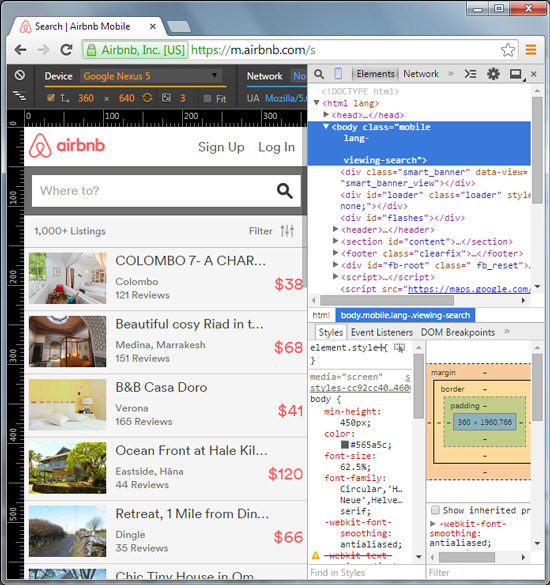Open the COLOMBO 7 listing thumbnail
Viewport: 550px width, 585px height.
pyautogui.click(x=68, y=278)
